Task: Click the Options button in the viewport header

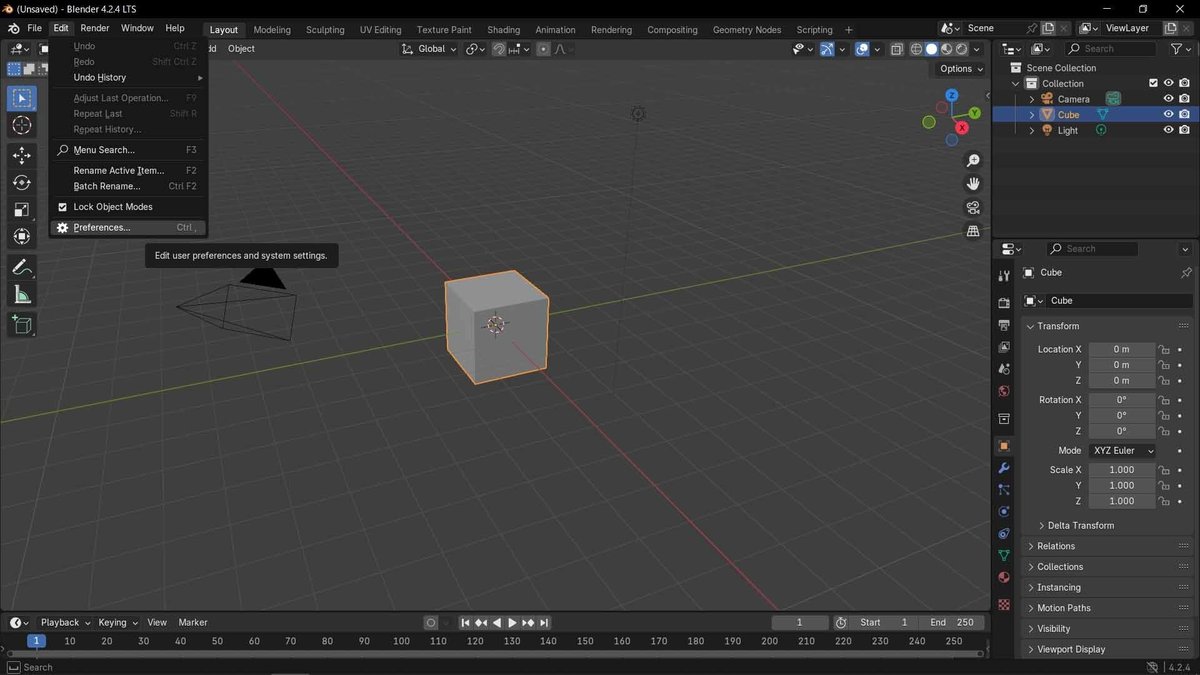Action: pos(957,68)
